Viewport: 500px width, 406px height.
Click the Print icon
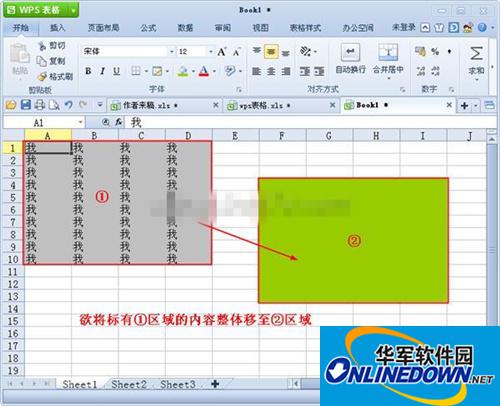[x=40, y=105]
